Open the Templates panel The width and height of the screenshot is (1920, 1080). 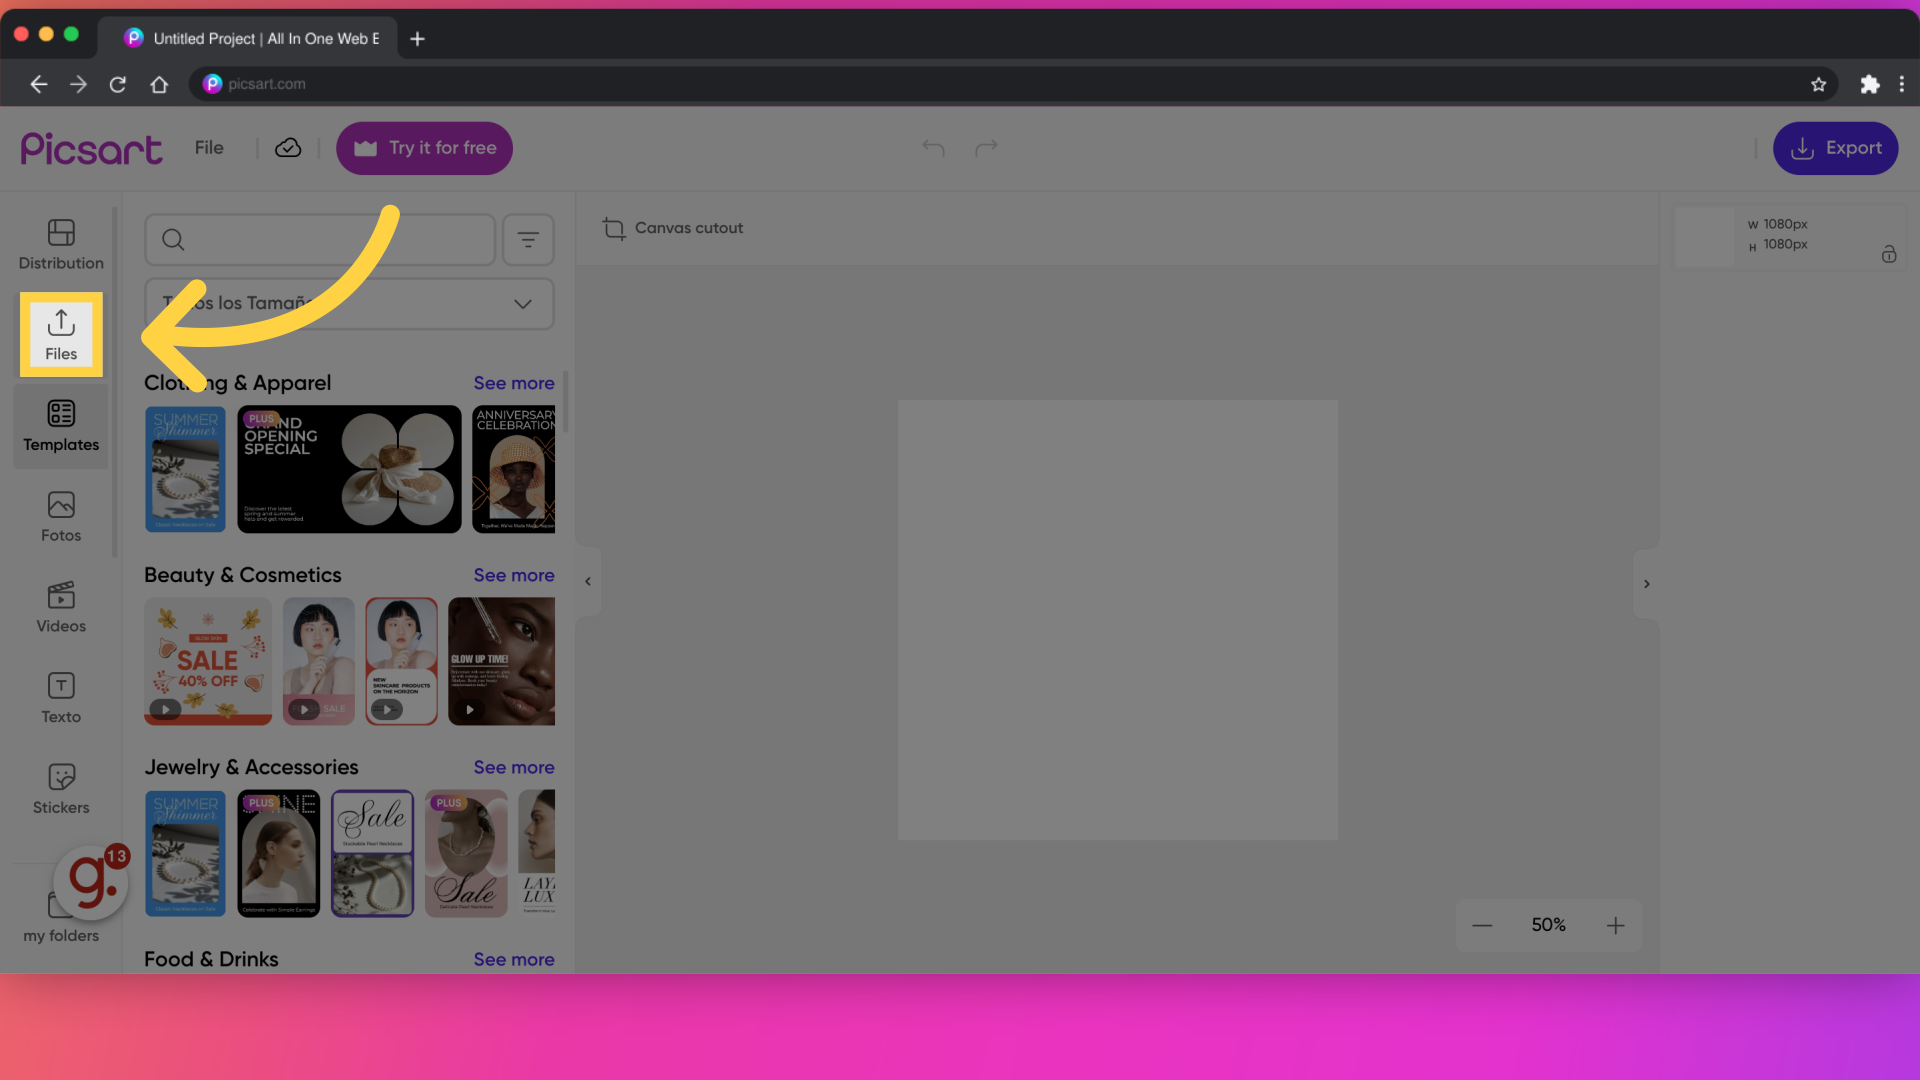(x=62, y=423)
